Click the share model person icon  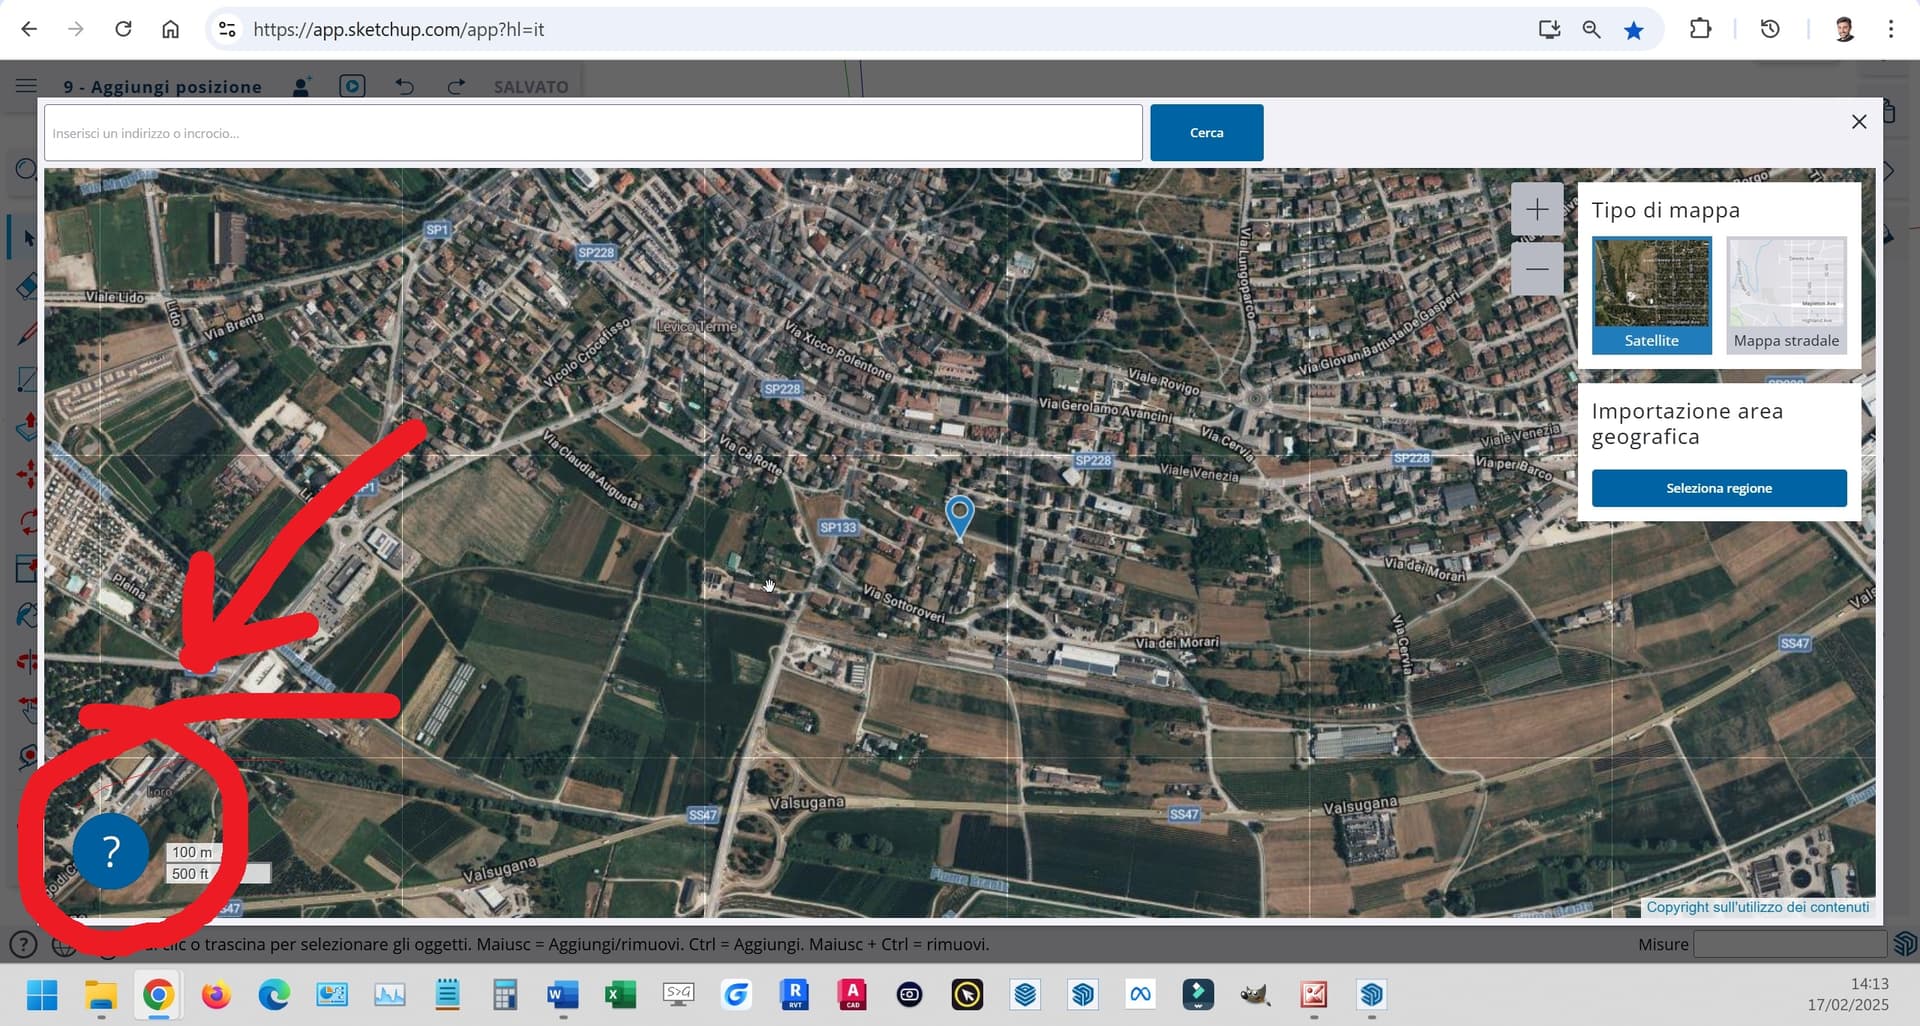[x=301, y=87]
